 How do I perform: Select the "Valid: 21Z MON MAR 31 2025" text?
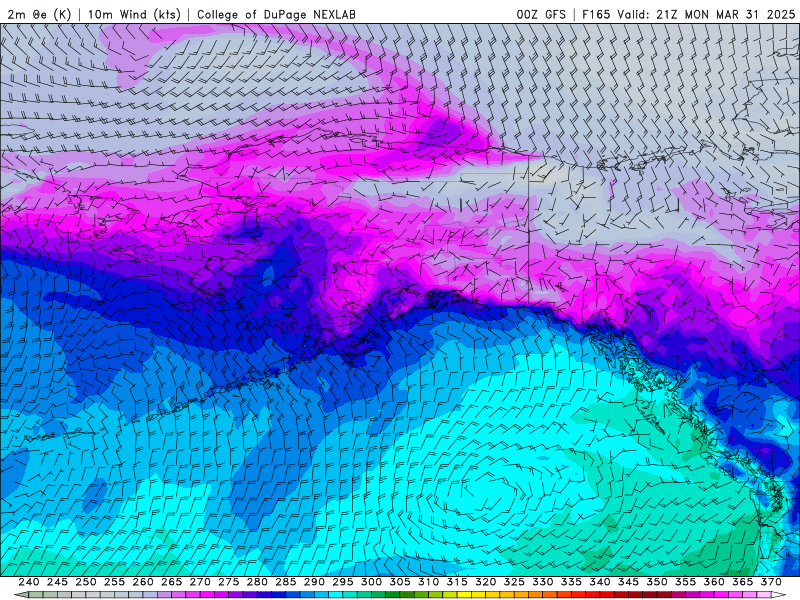point(706,14)
